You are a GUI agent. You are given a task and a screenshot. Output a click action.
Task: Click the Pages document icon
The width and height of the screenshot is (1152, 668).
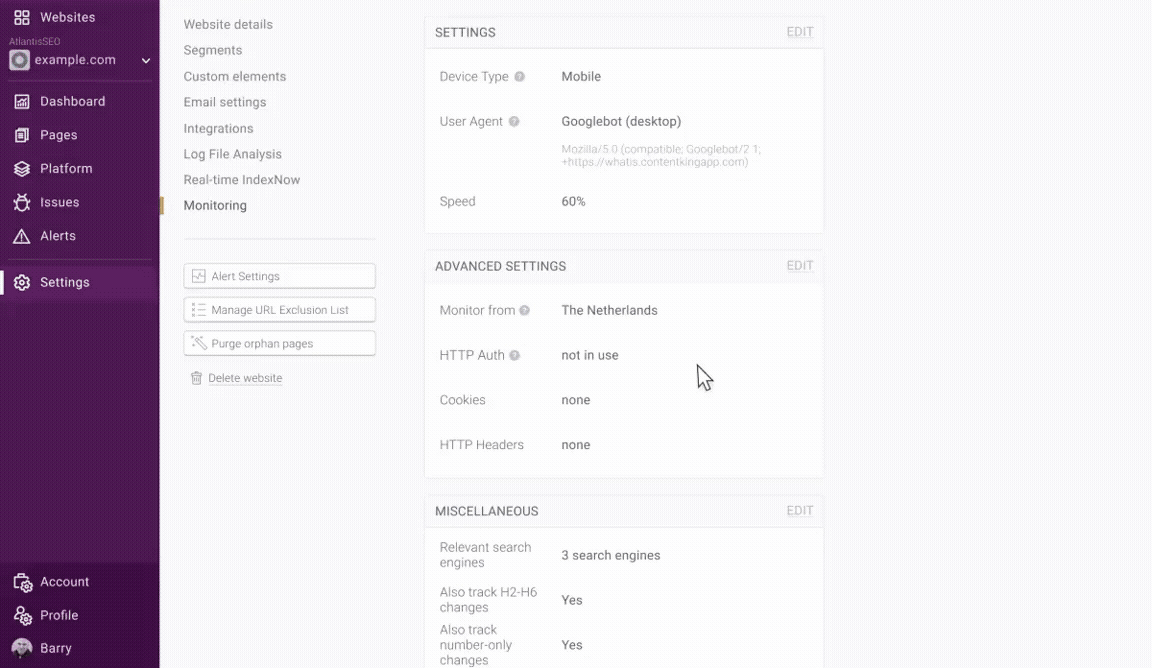pos(21,135)
